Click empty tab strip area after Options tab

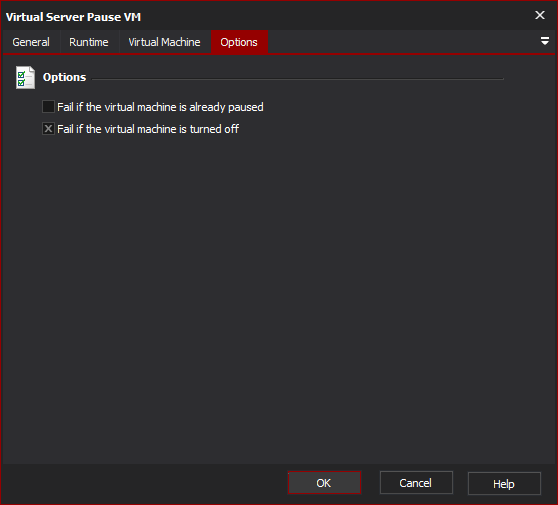pyautogui.click(x=402, y=42)
